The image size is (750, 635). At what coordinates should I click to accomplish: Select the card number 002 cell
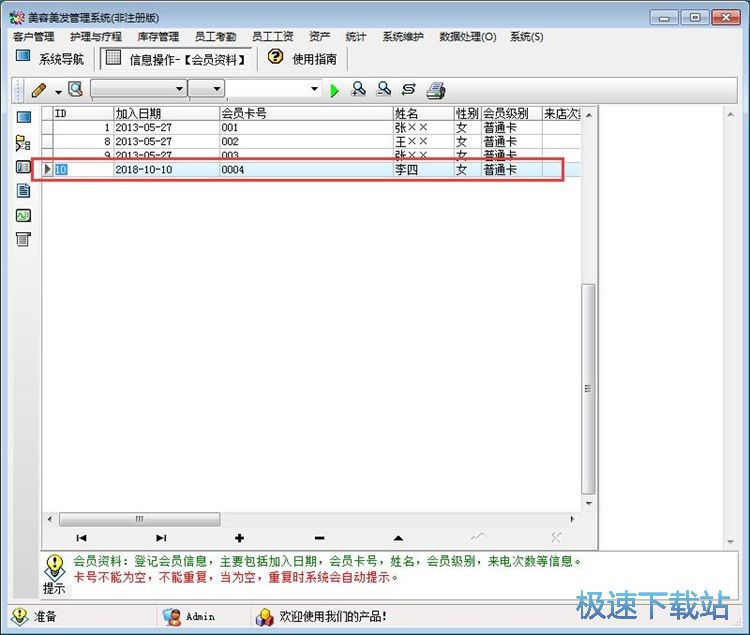tap(306, 142)
